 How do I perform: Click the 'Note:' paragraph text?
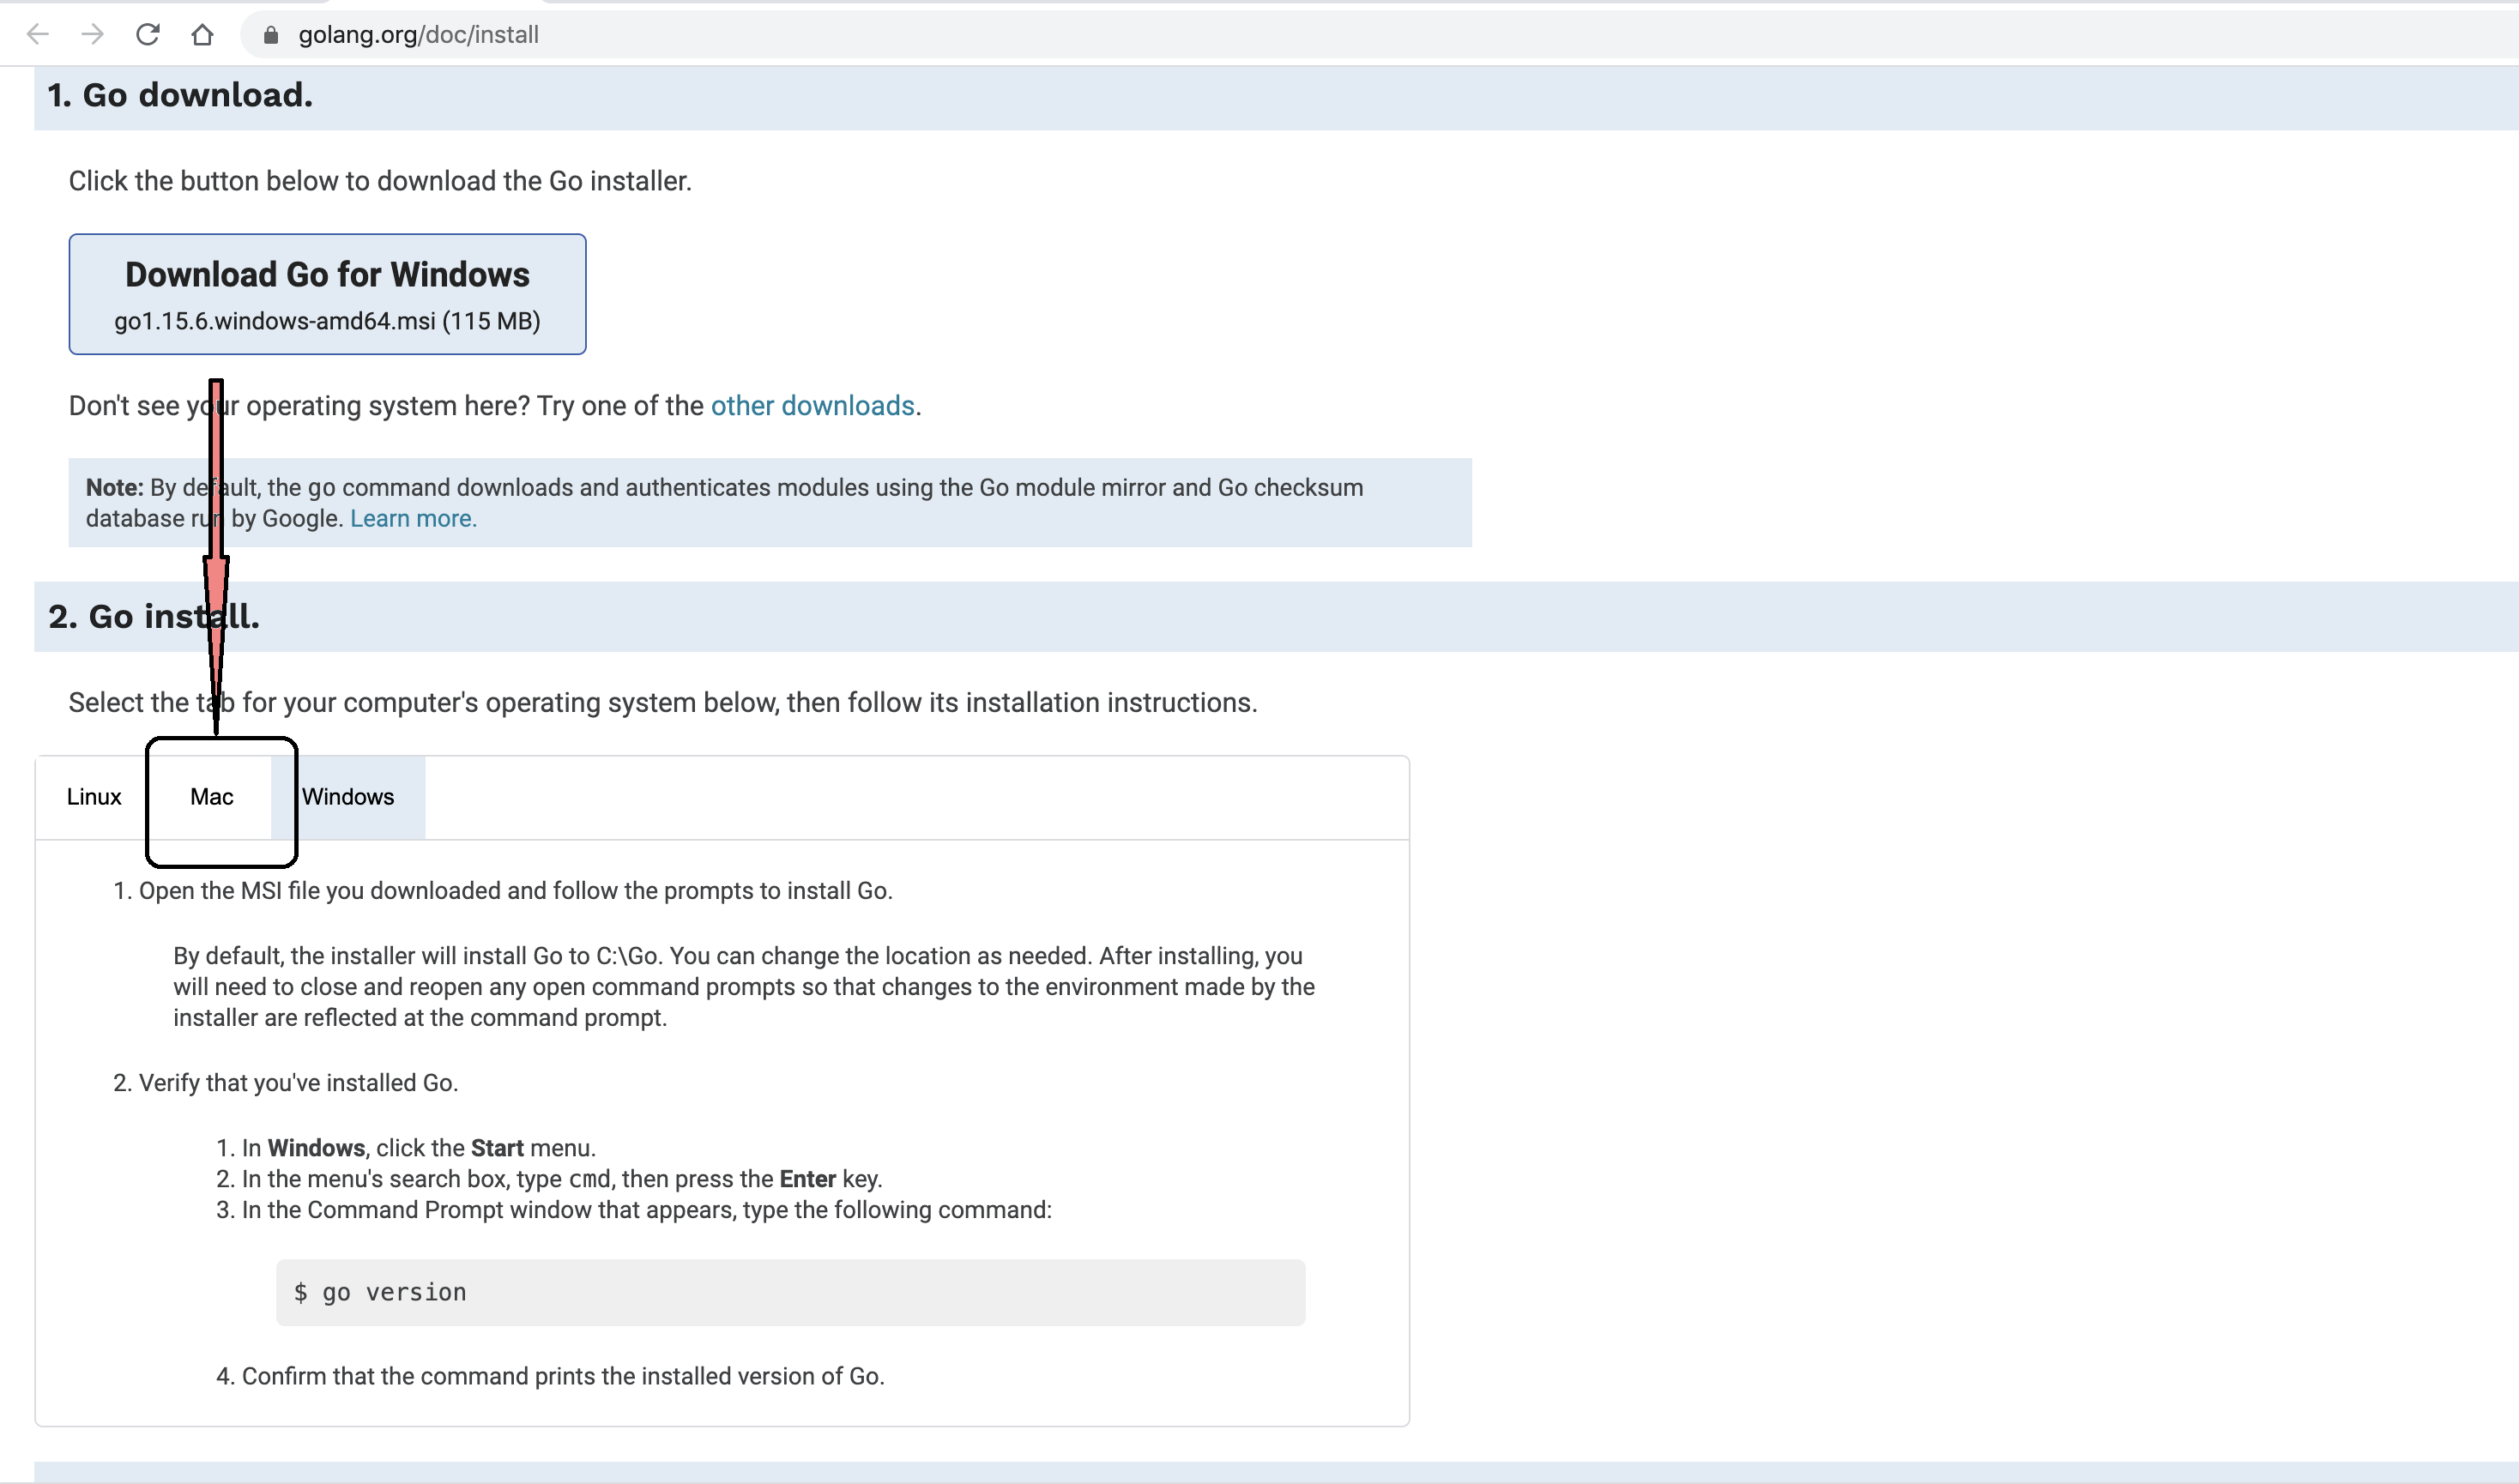tap(725, 503)
